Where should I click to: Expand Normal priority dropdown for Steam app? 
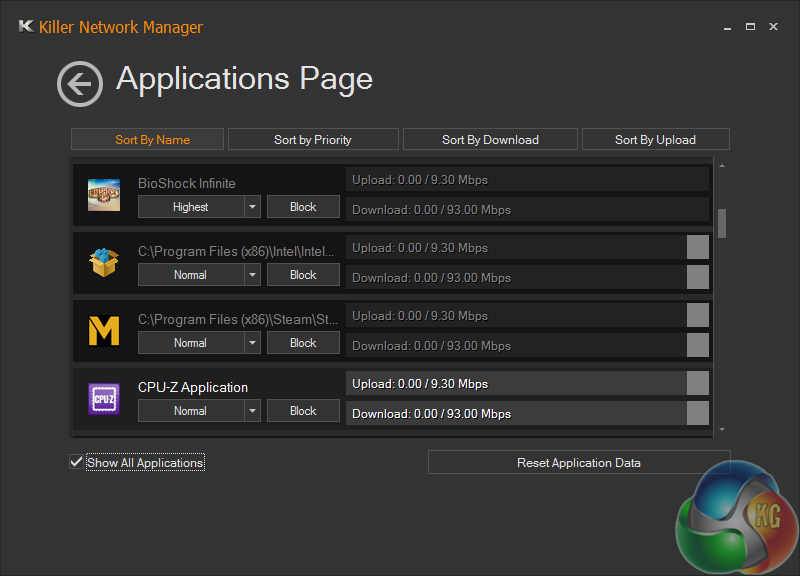click(x=252, y=343)
